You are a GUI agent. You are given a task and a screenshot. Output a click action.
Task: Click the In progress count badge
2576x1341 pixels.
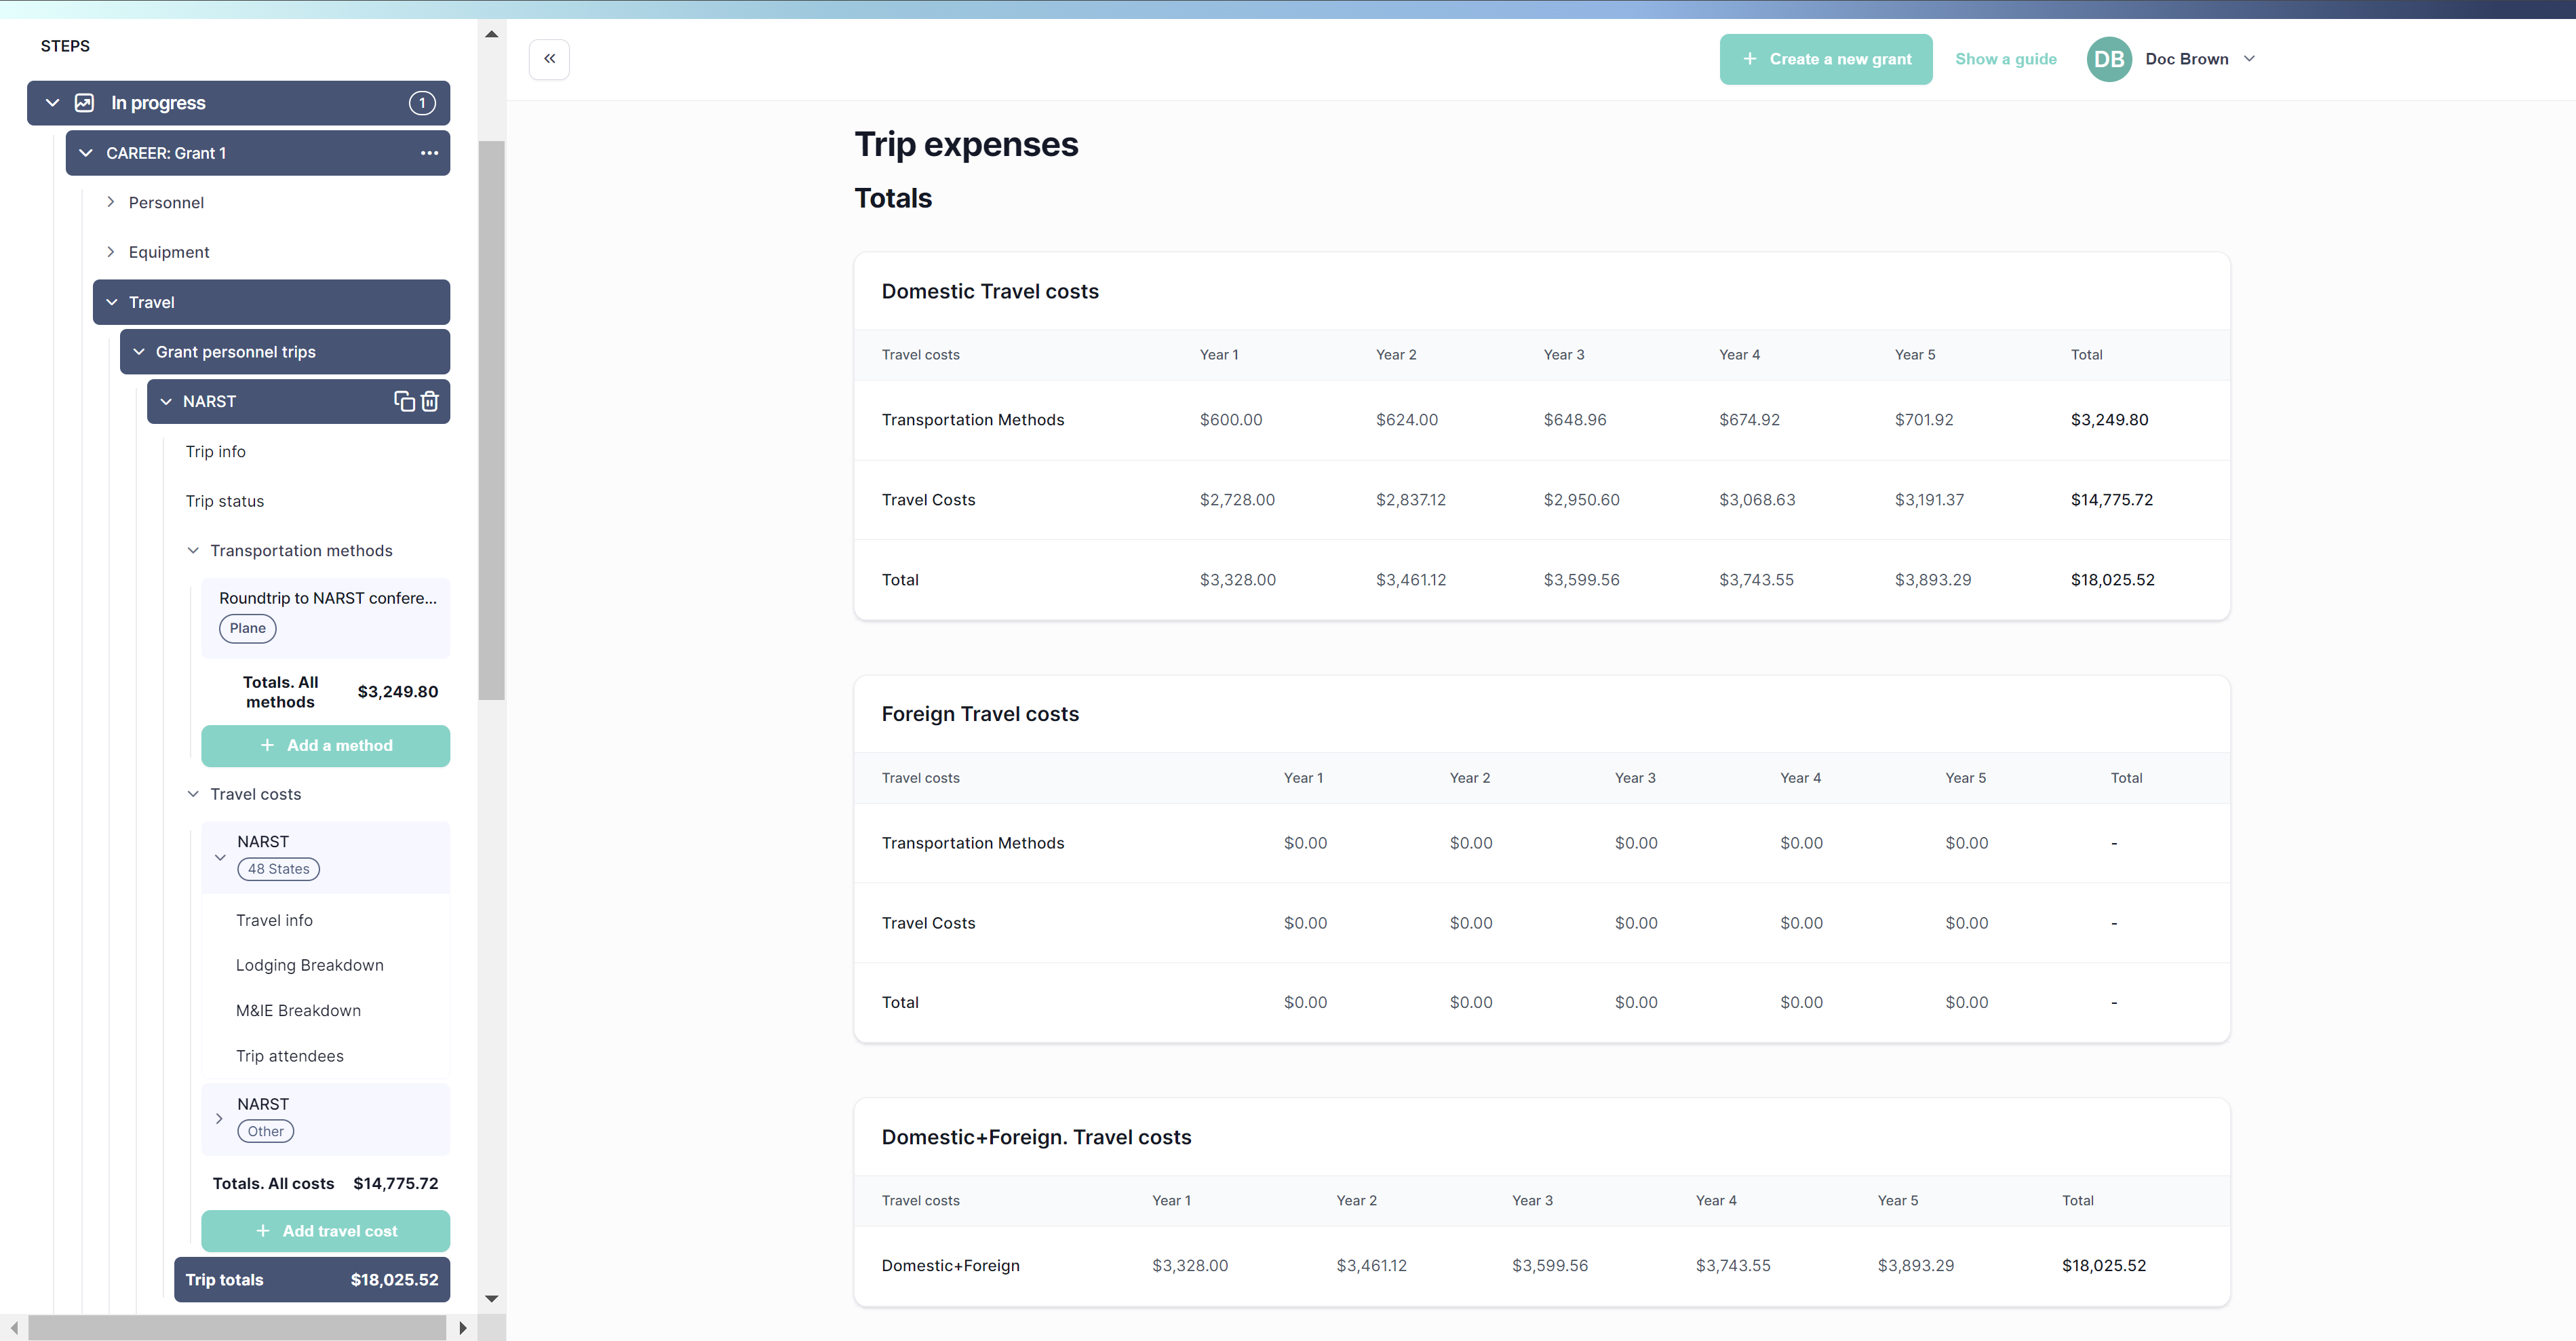[x=422, y=103]
